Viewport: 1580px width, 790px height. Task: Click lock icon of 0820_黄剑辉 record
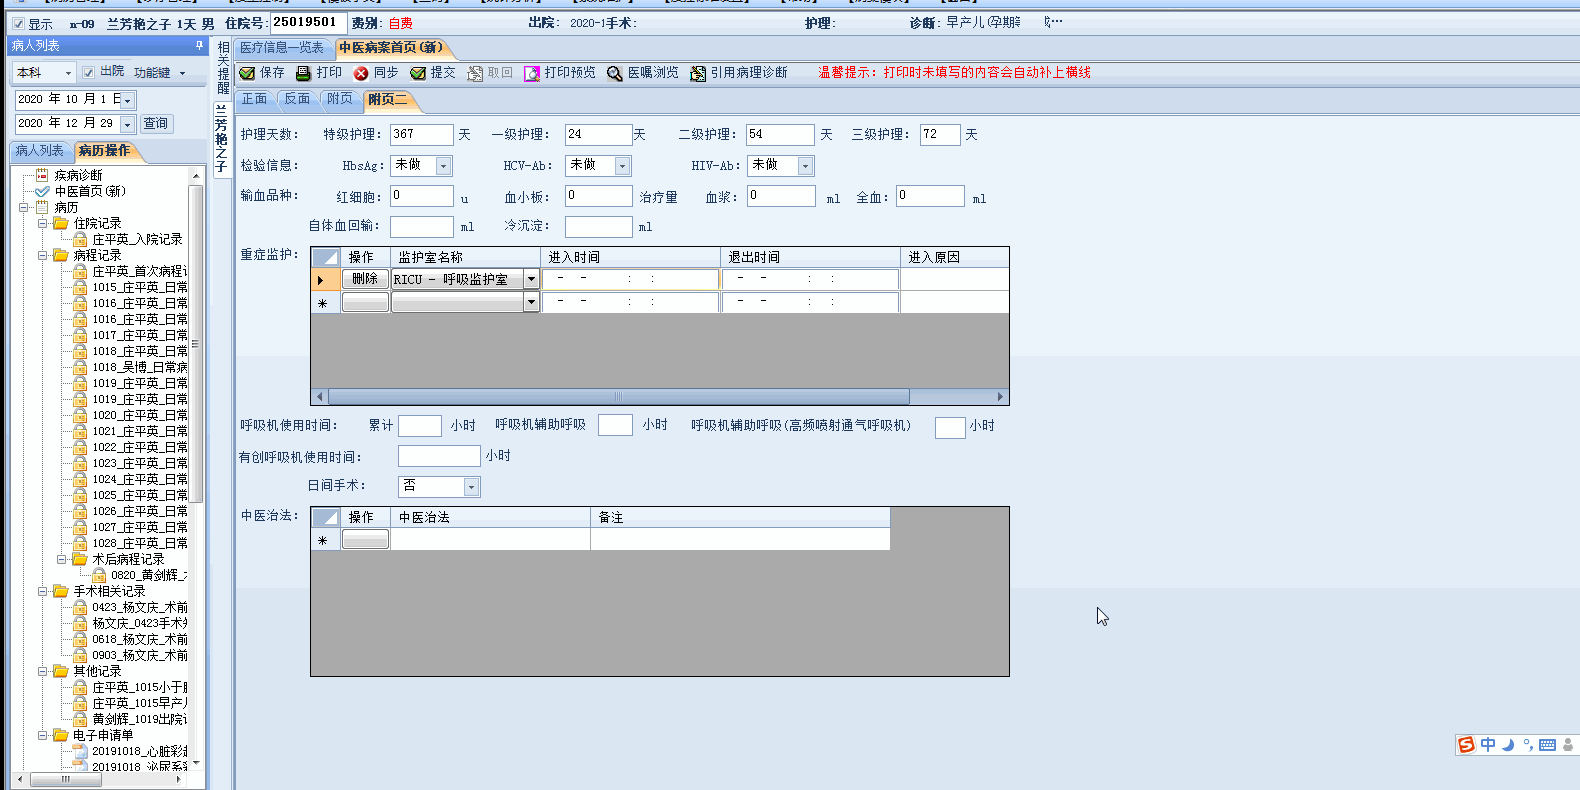point(99,575)
